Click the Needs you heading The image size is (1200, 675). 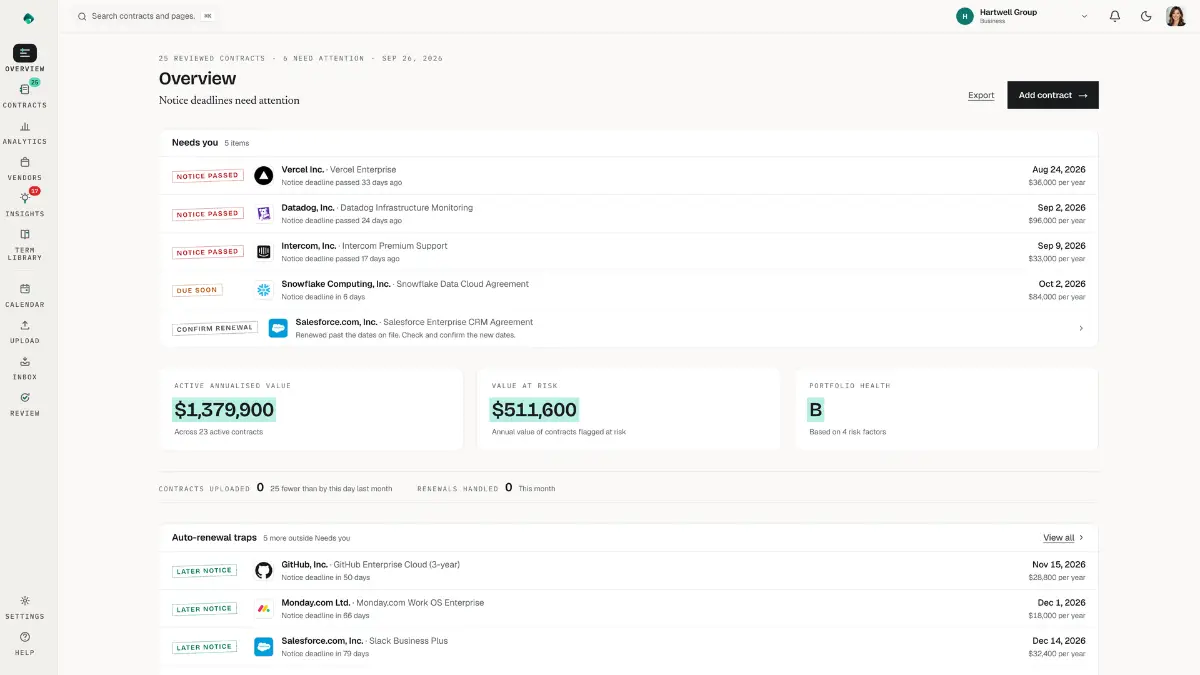[x=195, y=143]
